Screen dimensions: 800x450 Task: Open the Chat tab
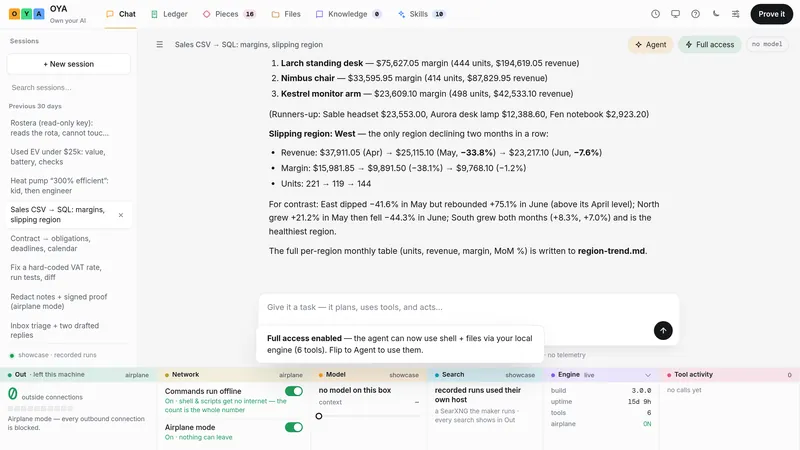121,14
